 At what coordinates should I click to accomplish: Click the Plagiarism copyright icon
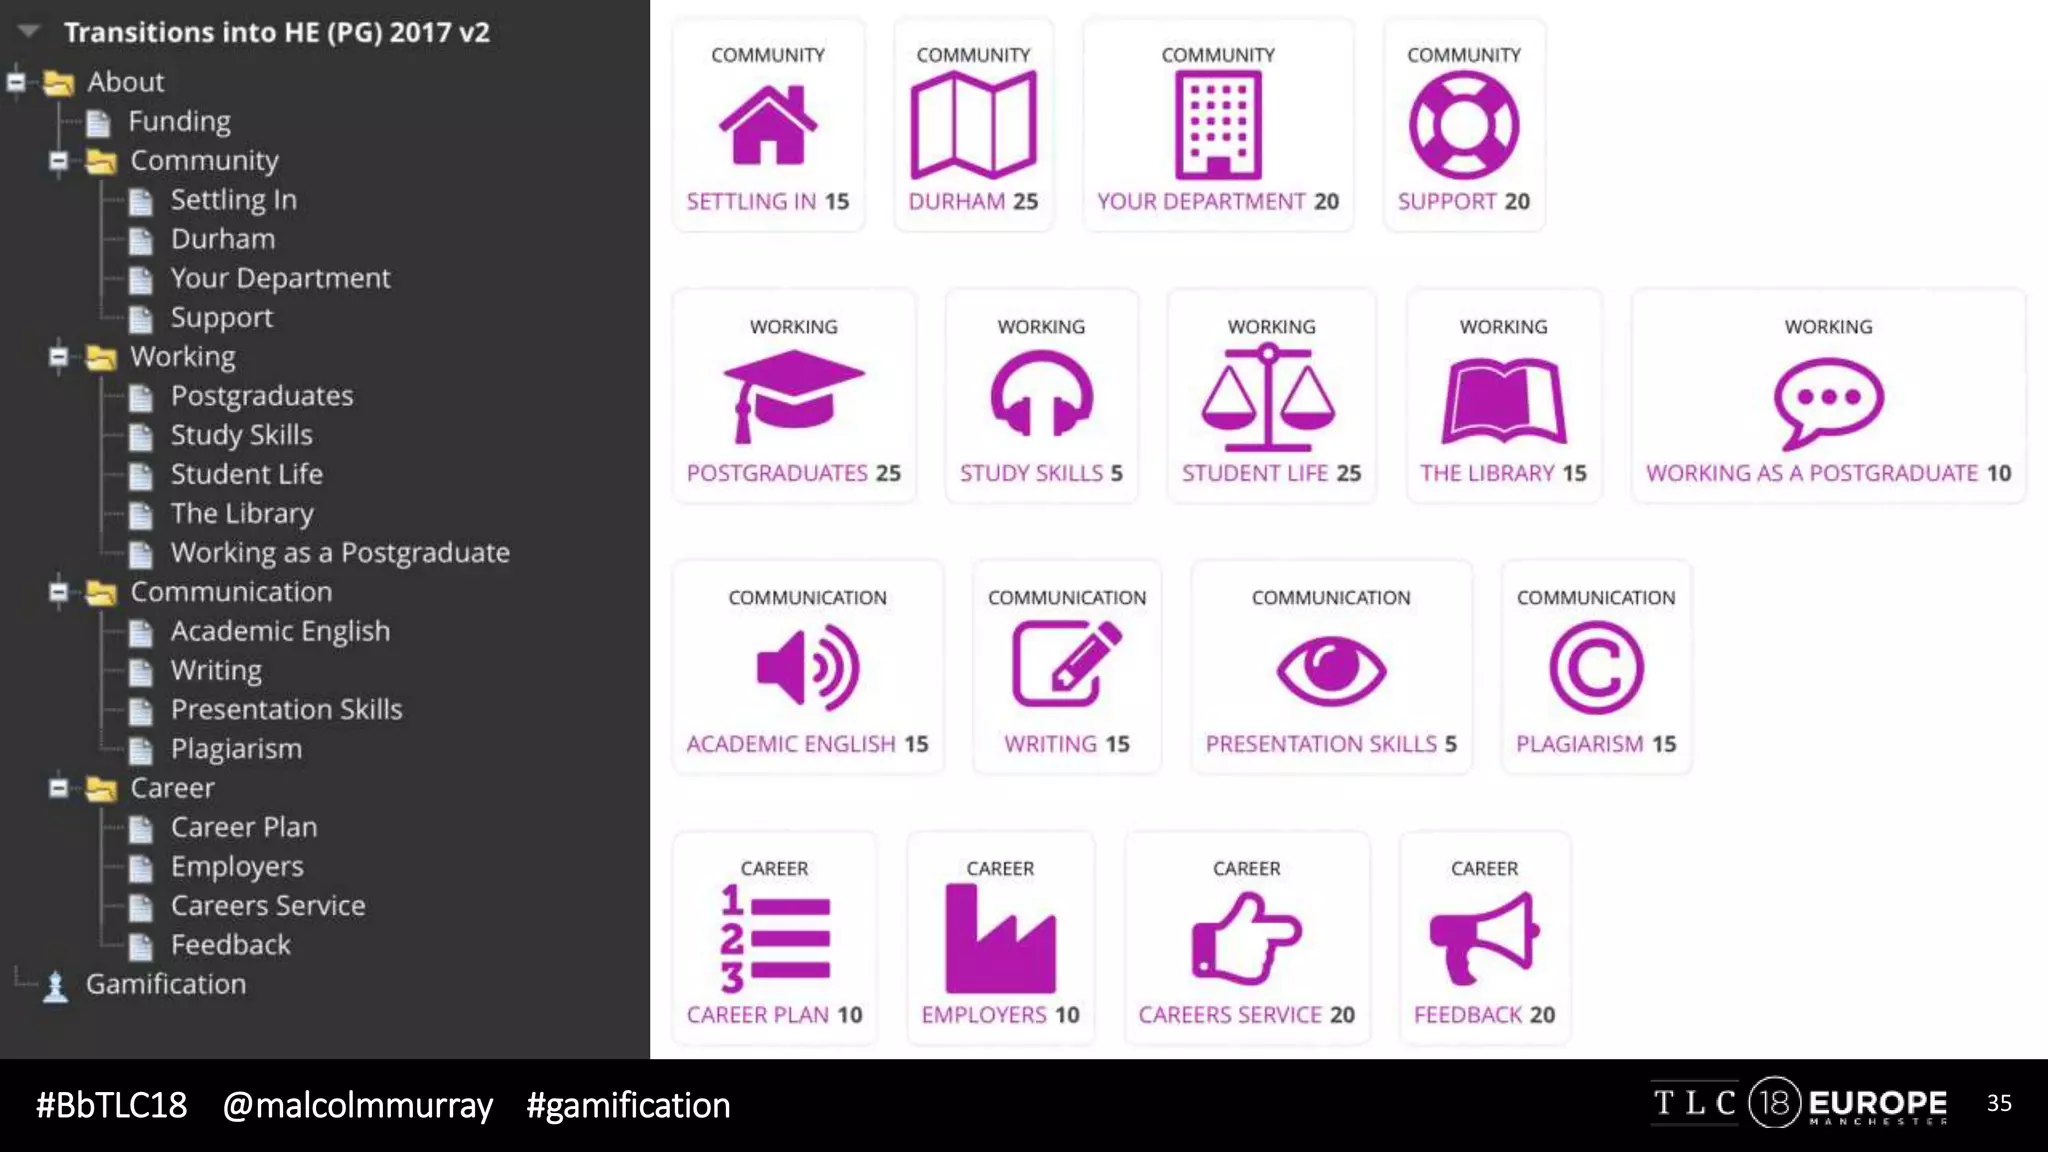1595,668
